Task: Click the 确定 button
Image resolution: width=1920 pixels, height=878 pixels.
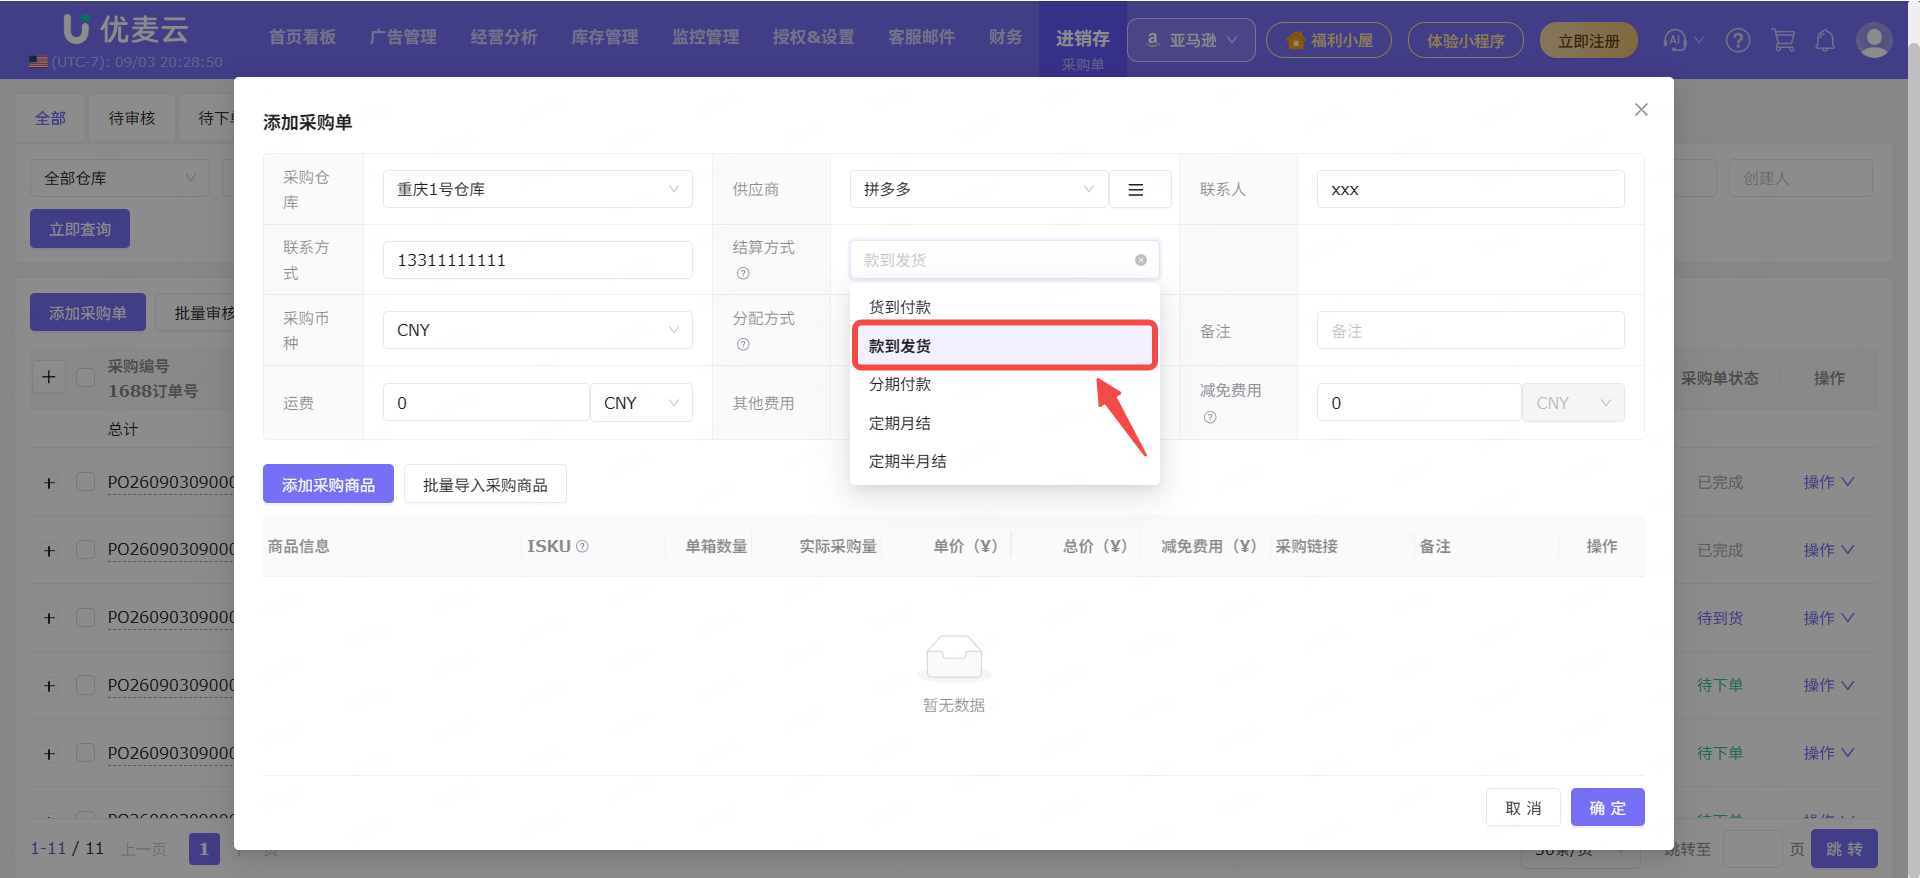Action: pos(1607,807)
